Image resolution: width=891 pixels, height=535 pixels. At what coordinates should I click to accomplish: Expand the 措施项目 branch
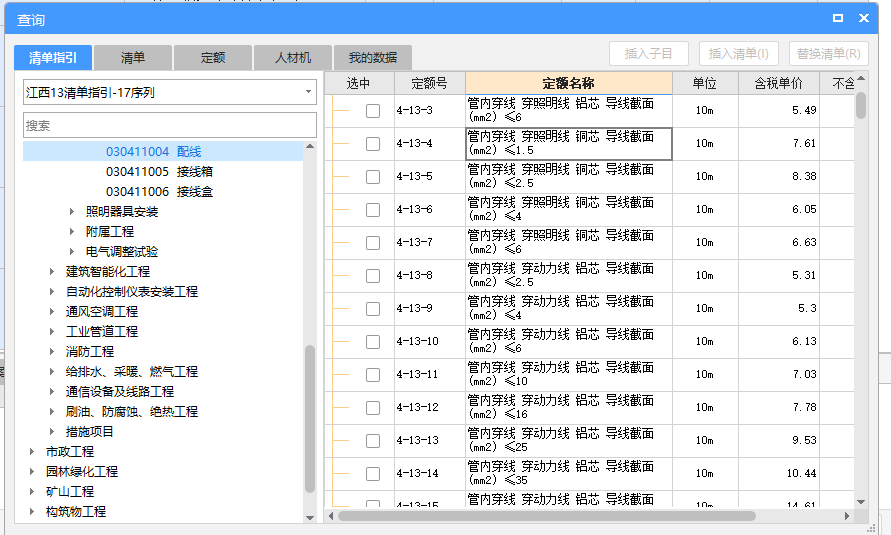tap(52, 432)
